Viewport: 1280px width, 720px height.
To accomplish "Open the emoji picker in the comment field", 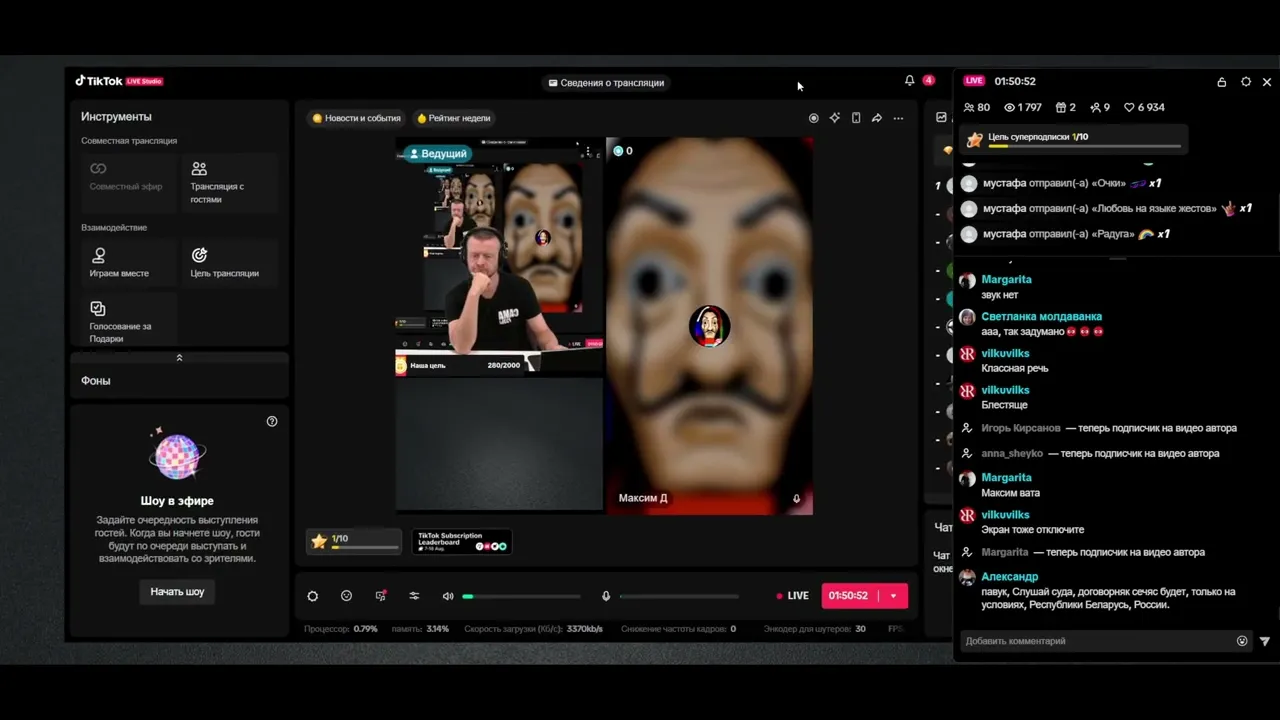I will coord(1242,641).
